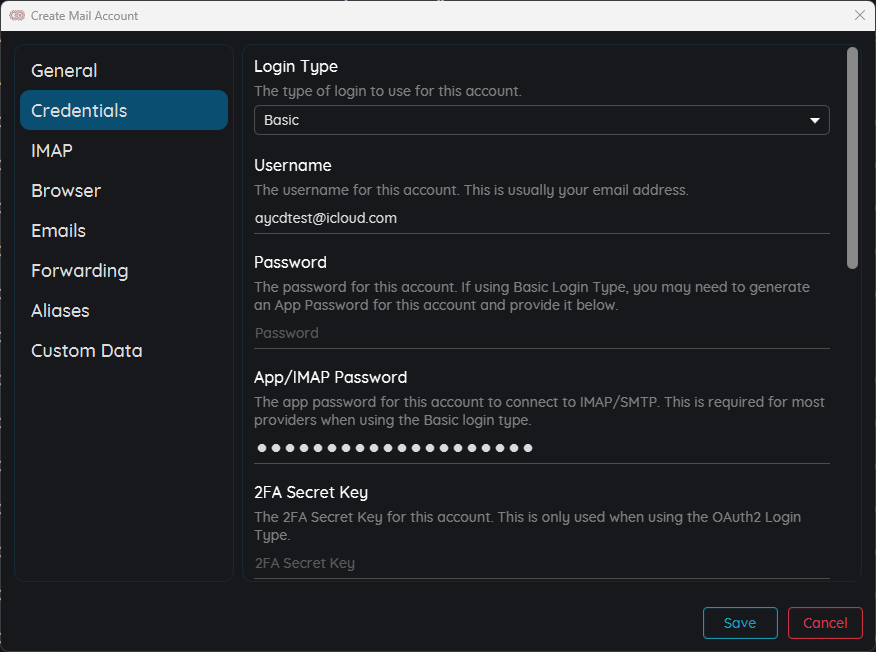Focus the 2FA Secret Key input field
Screen dimensions: 876x652
541,563
